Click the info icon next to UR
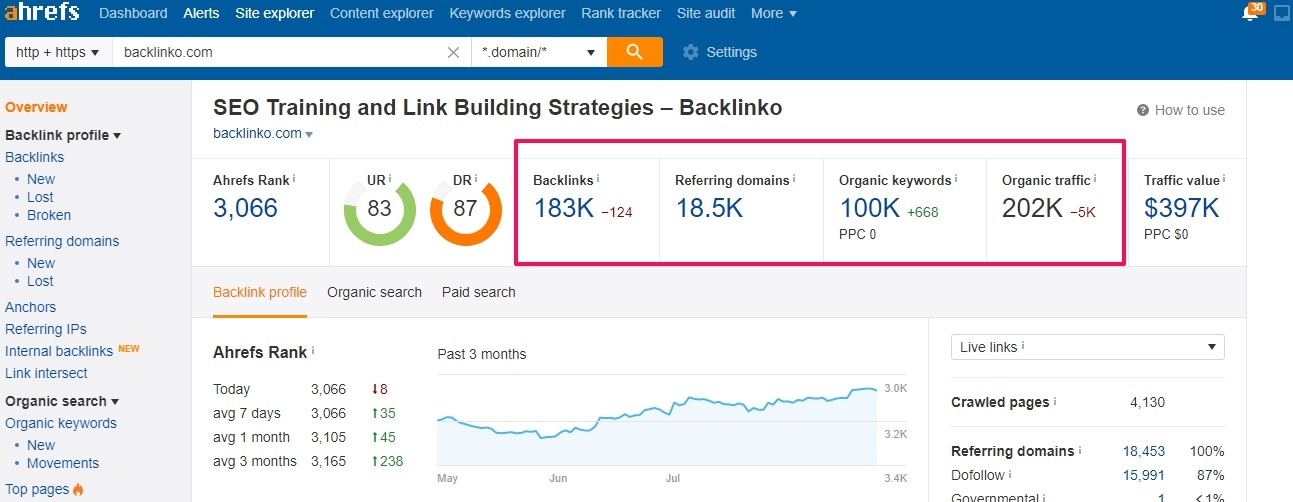 pos(390,180)
